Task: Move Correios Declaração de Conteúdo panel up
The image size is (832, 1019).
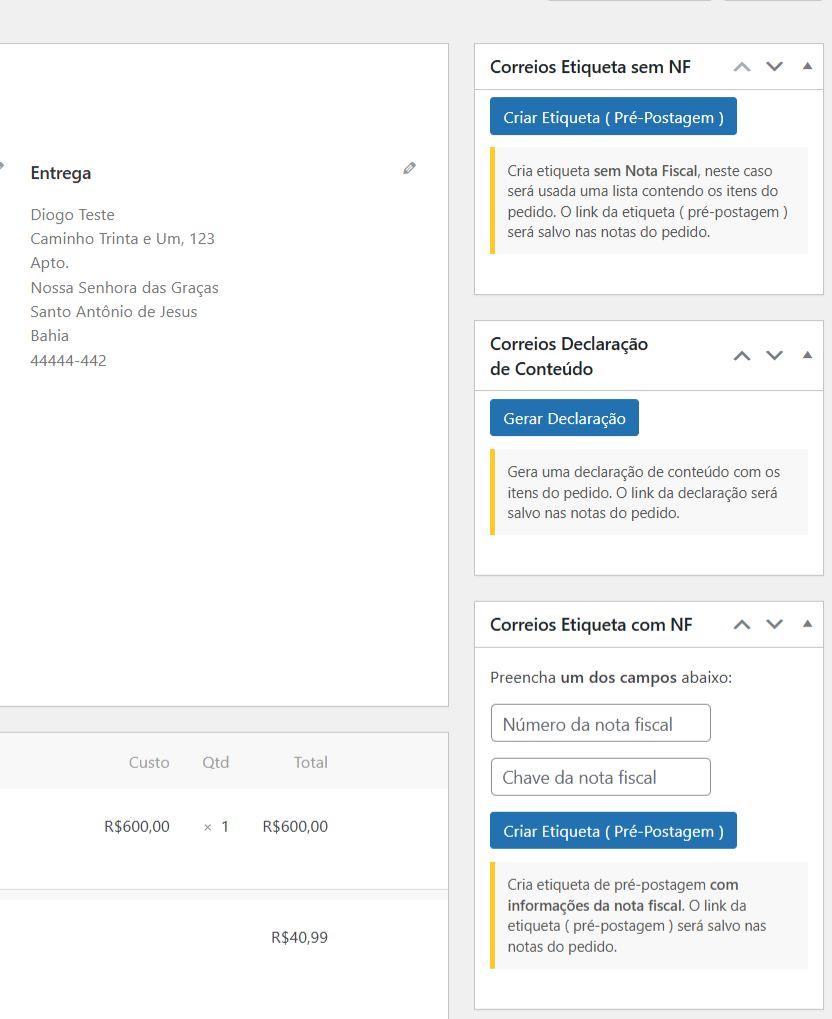Action: tap(742, 355)
